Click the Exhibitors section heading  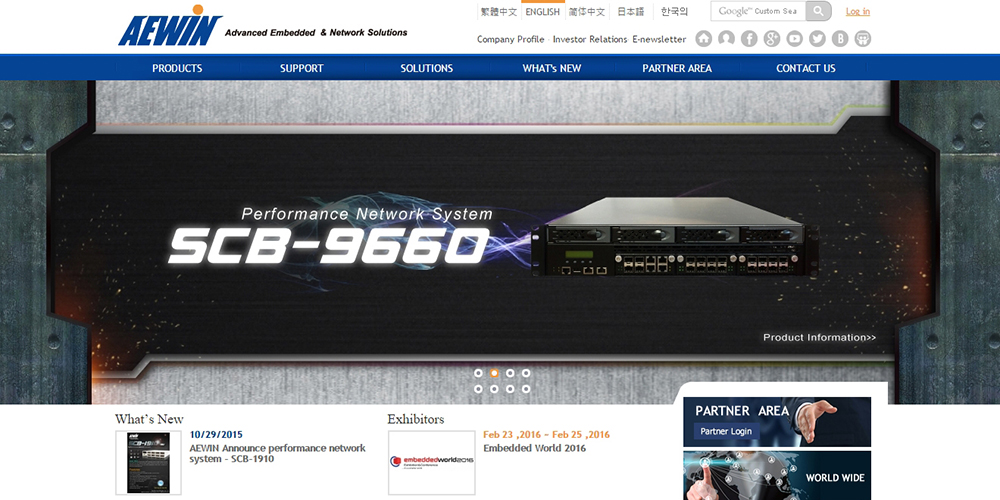(416, 419)
